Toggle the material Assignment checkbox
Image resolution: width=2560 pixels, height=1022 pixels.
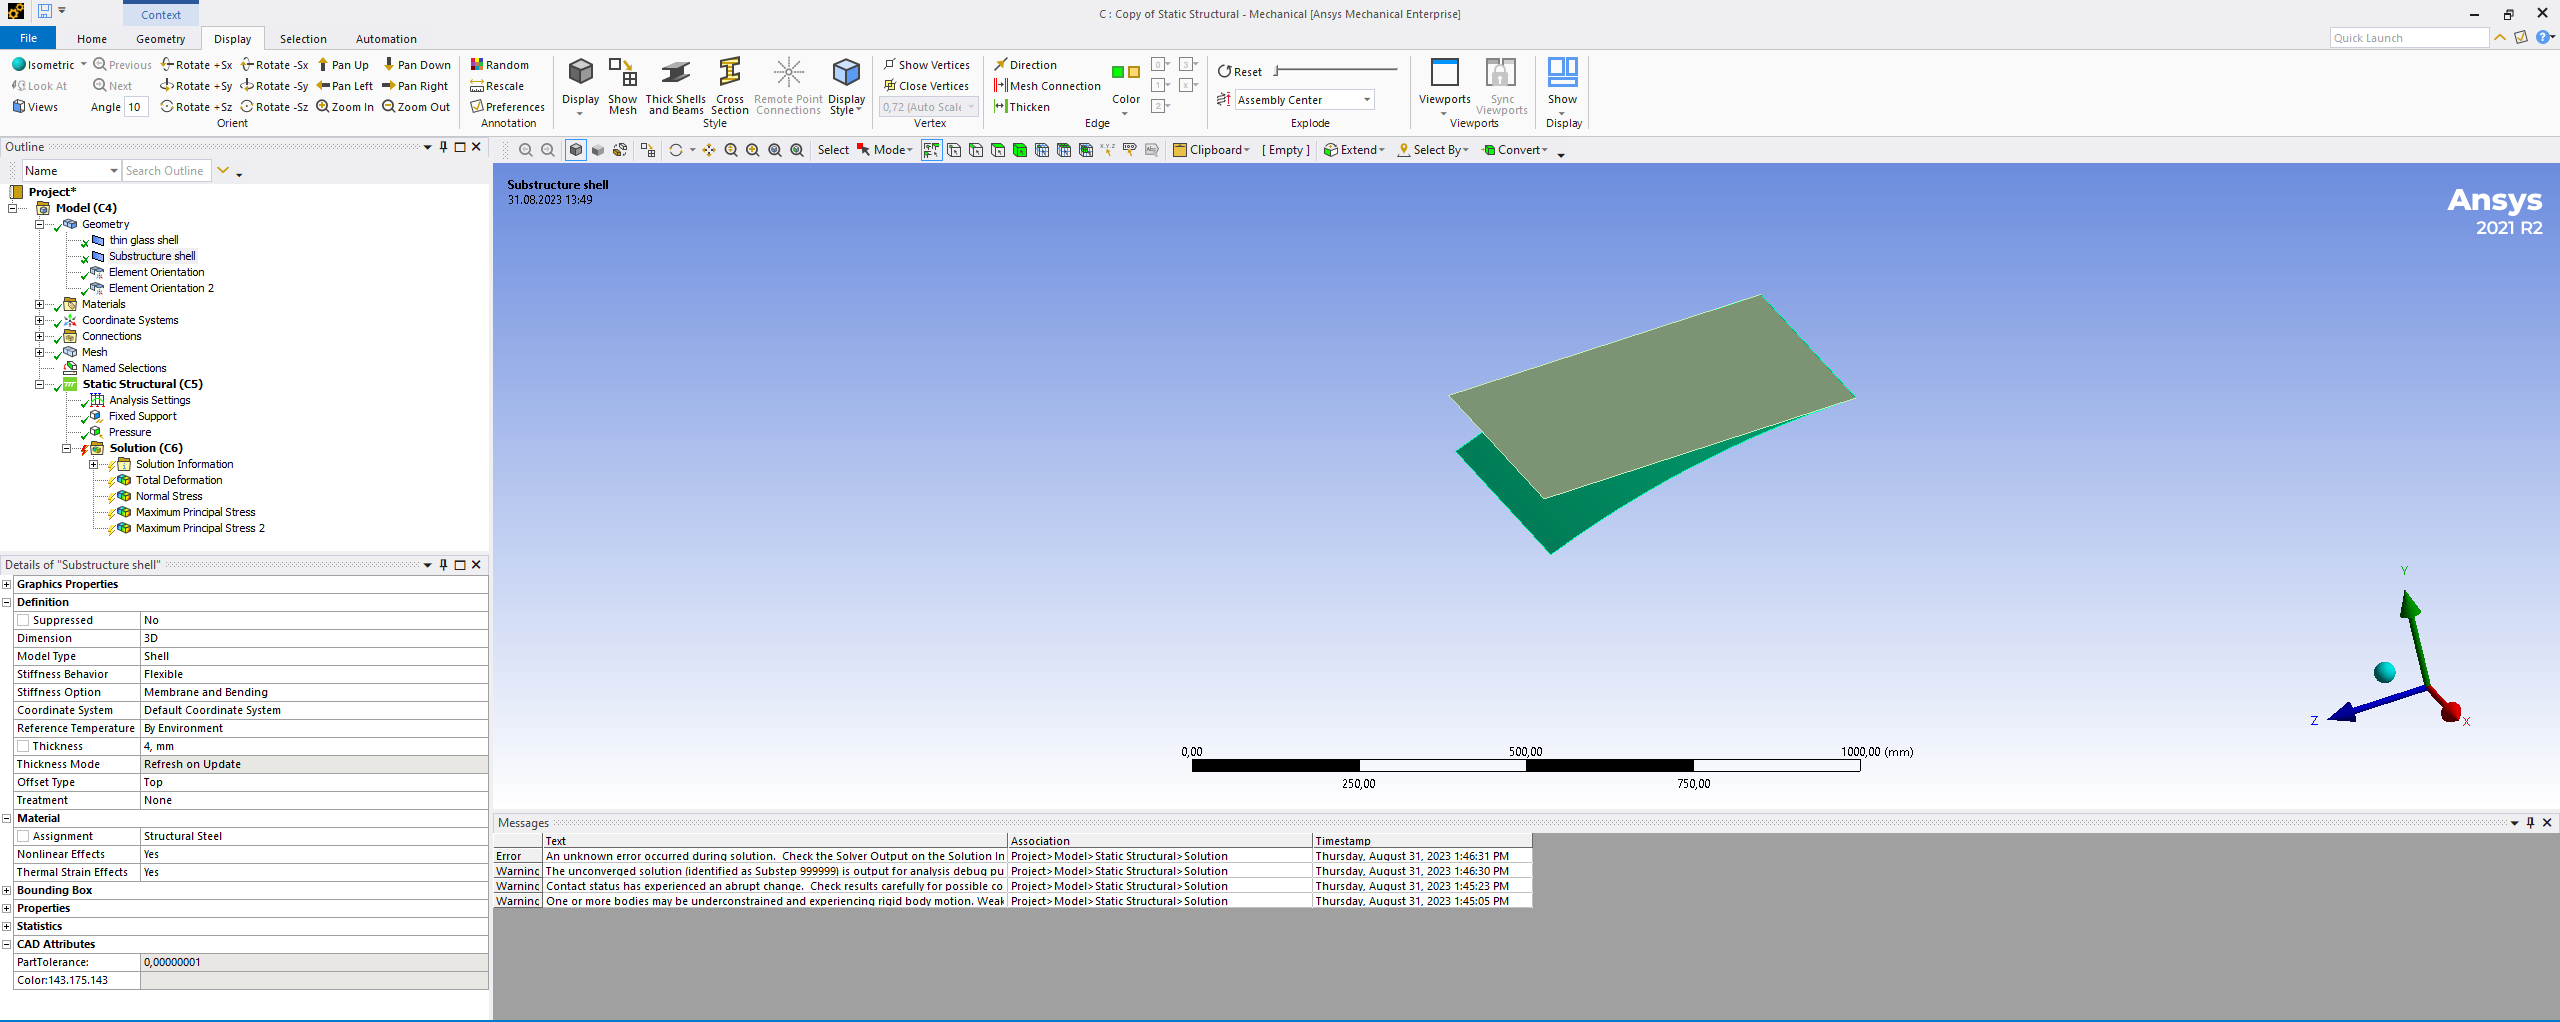(23, 836)
